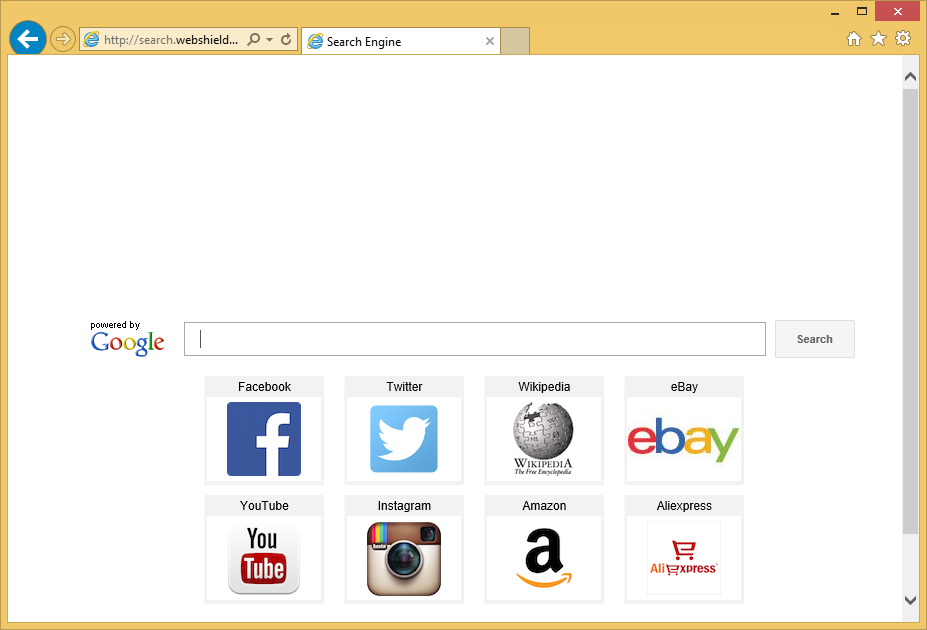This screenshot has width=927, height=630.
Task: Click the scrollbar up arrow
Action: click(x=910, y=77)
